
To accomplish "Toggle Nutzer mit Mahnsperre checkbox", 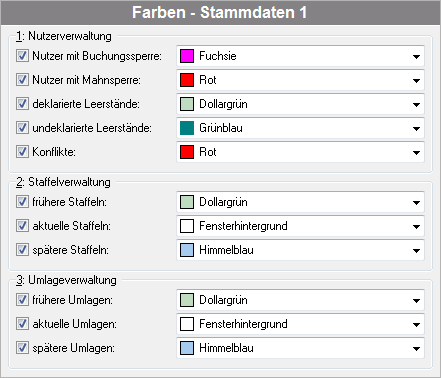I will (22, 80).
